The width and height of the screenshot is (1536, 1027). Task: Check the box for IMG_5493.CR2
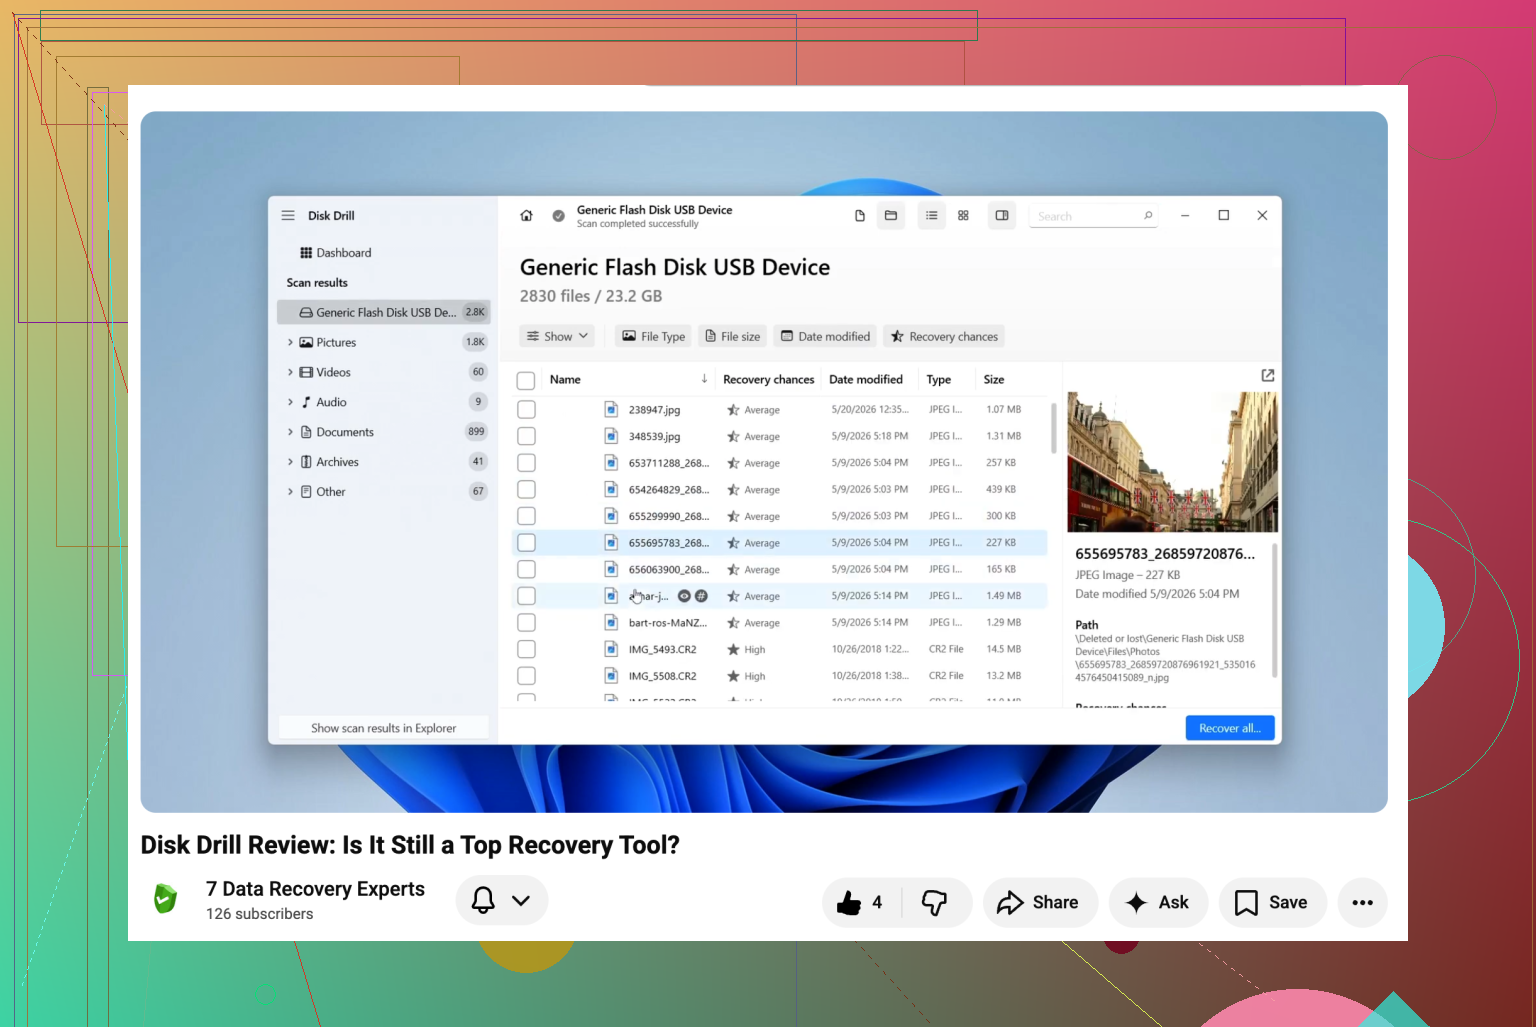click(x=526, y=649)
